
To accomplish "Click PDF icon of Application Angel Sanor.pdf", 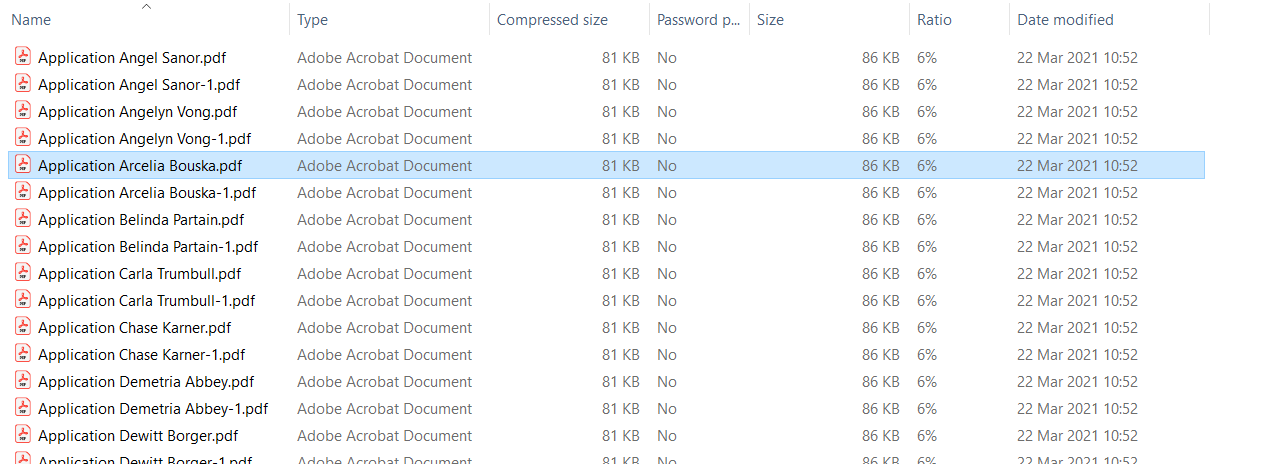I will 22,57.
